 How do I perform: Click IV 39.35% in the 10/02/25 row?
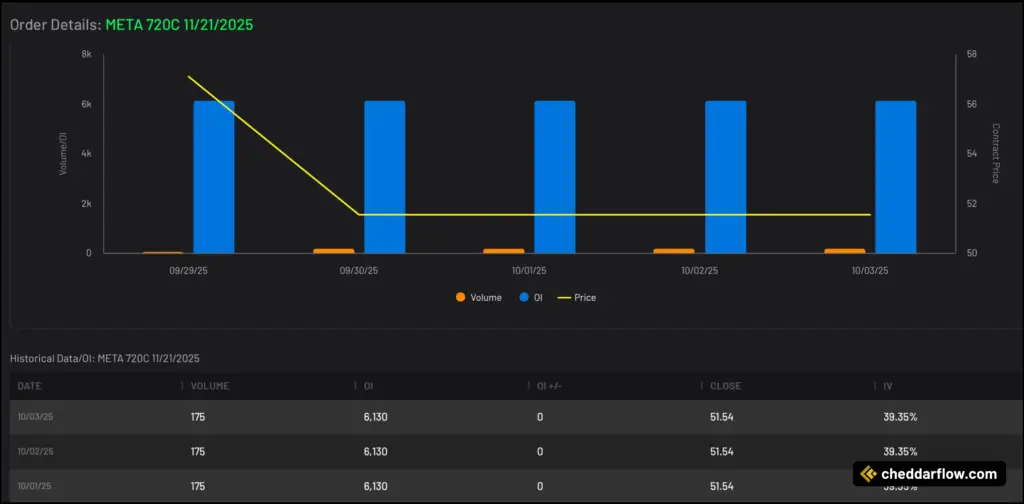(x=900, y=451)
